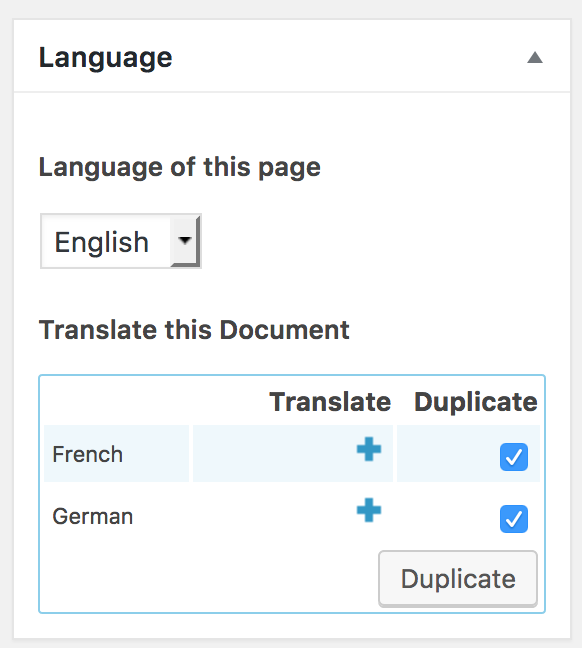Uncheck the French duplicate checkbox
Image resolution: width=582 pixels, height=648 pixels.
[514, 457]
